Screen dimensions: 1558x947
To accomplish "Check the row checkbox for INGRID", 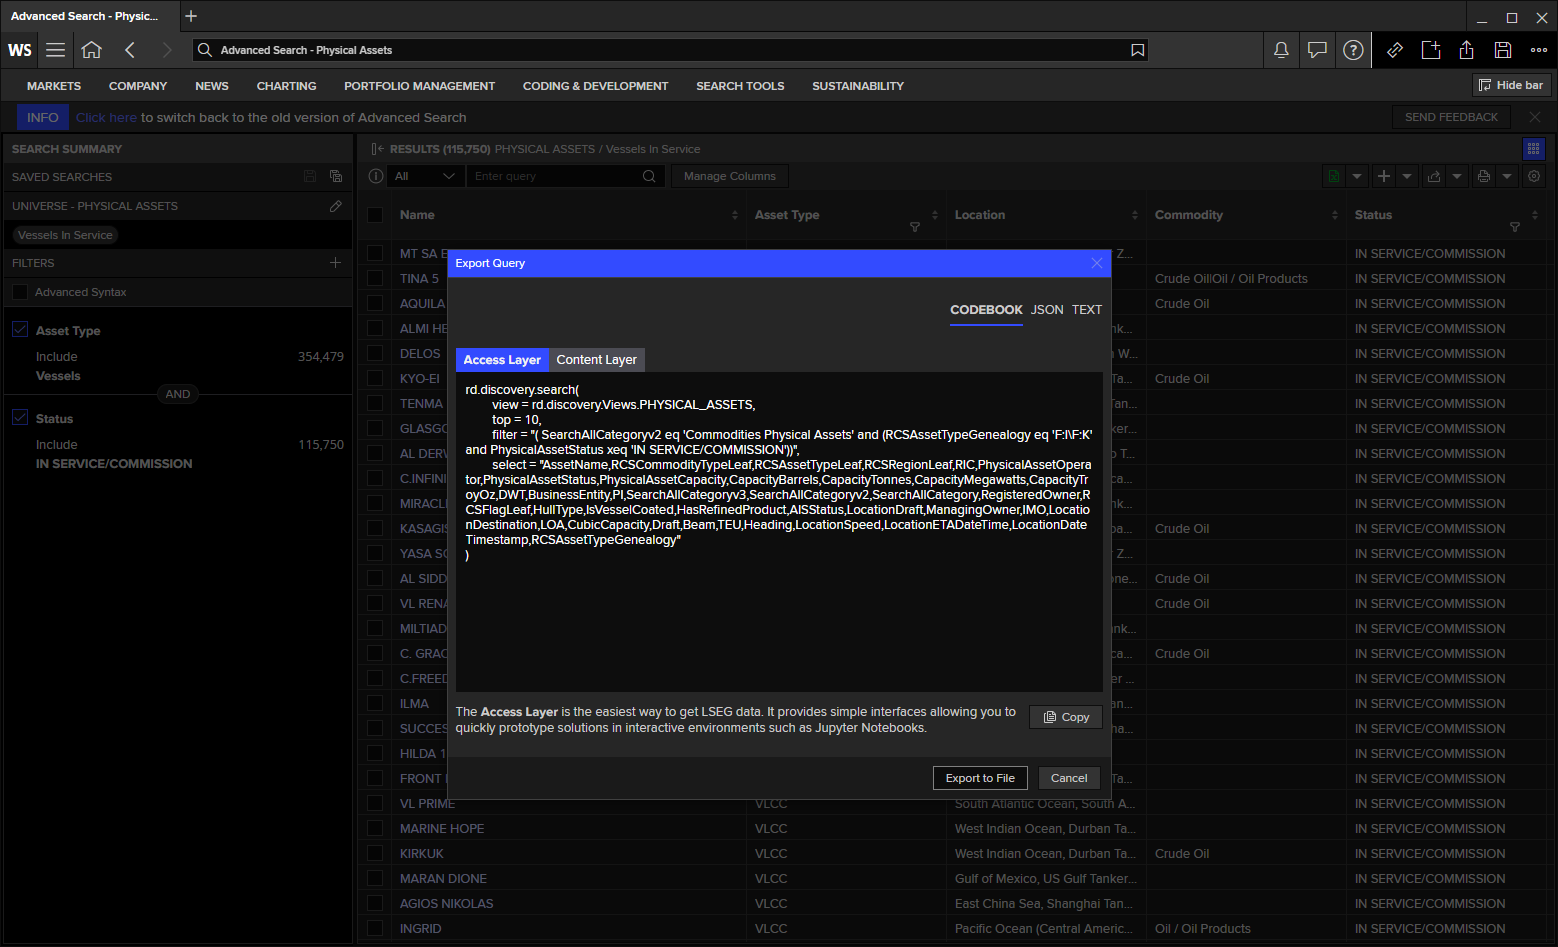I will (375, 928).
